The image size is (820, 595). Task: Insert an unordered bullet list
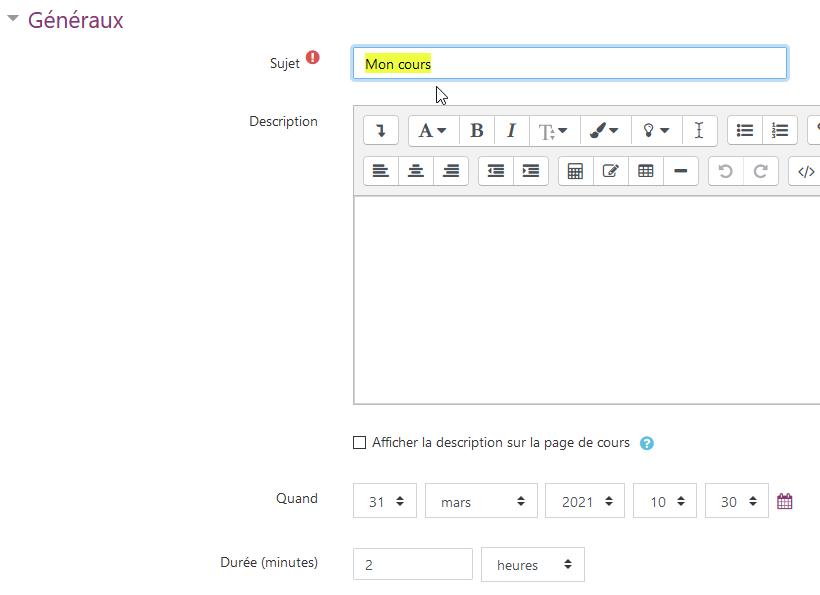tap(745, 131)
